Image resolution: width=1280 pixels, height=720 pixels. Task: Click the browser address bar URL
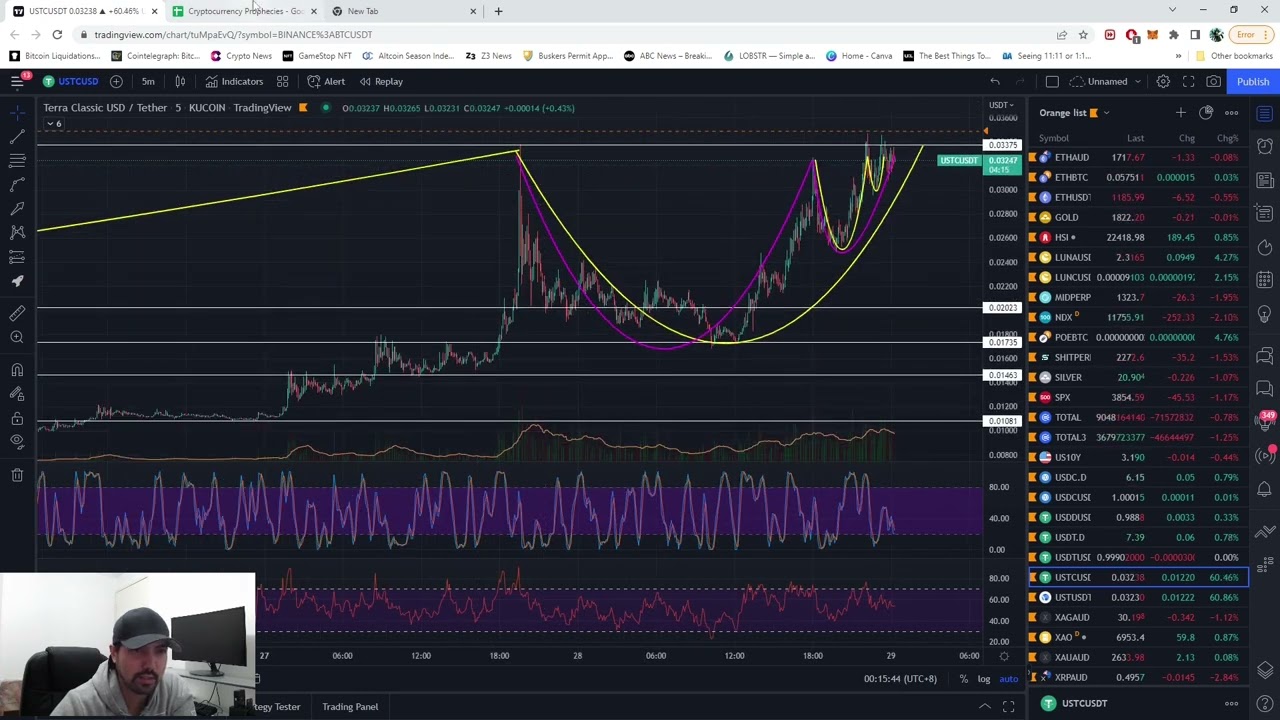[x=232, y=34]
